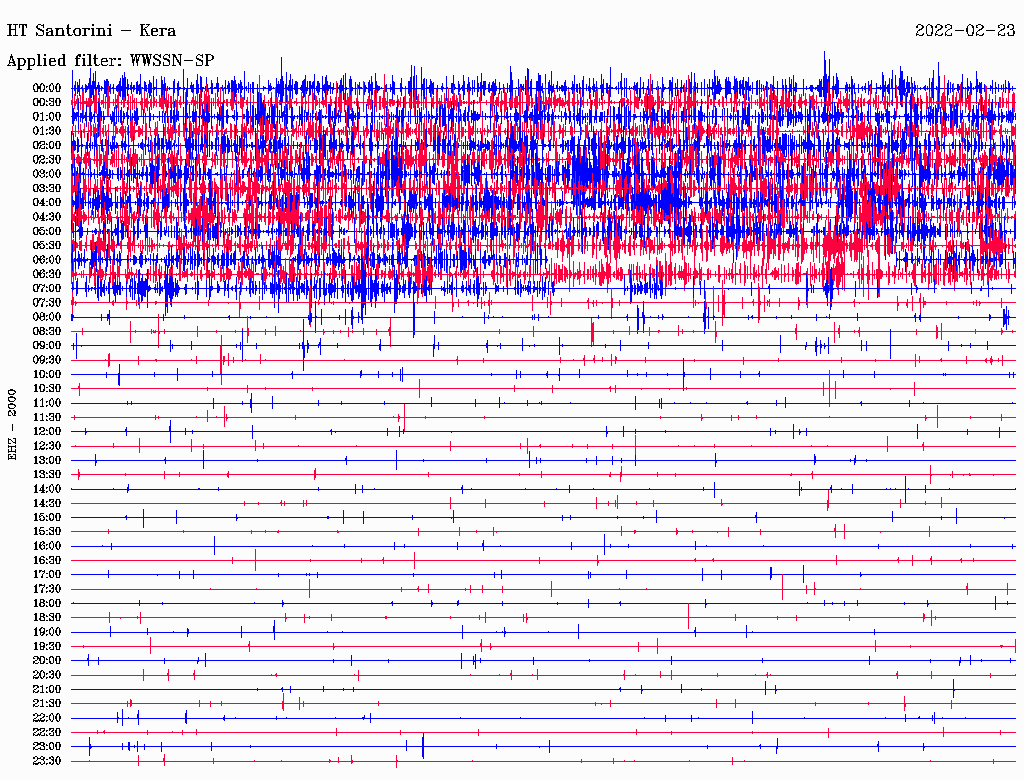Select the 09:30 time label

tap(47, 361)
